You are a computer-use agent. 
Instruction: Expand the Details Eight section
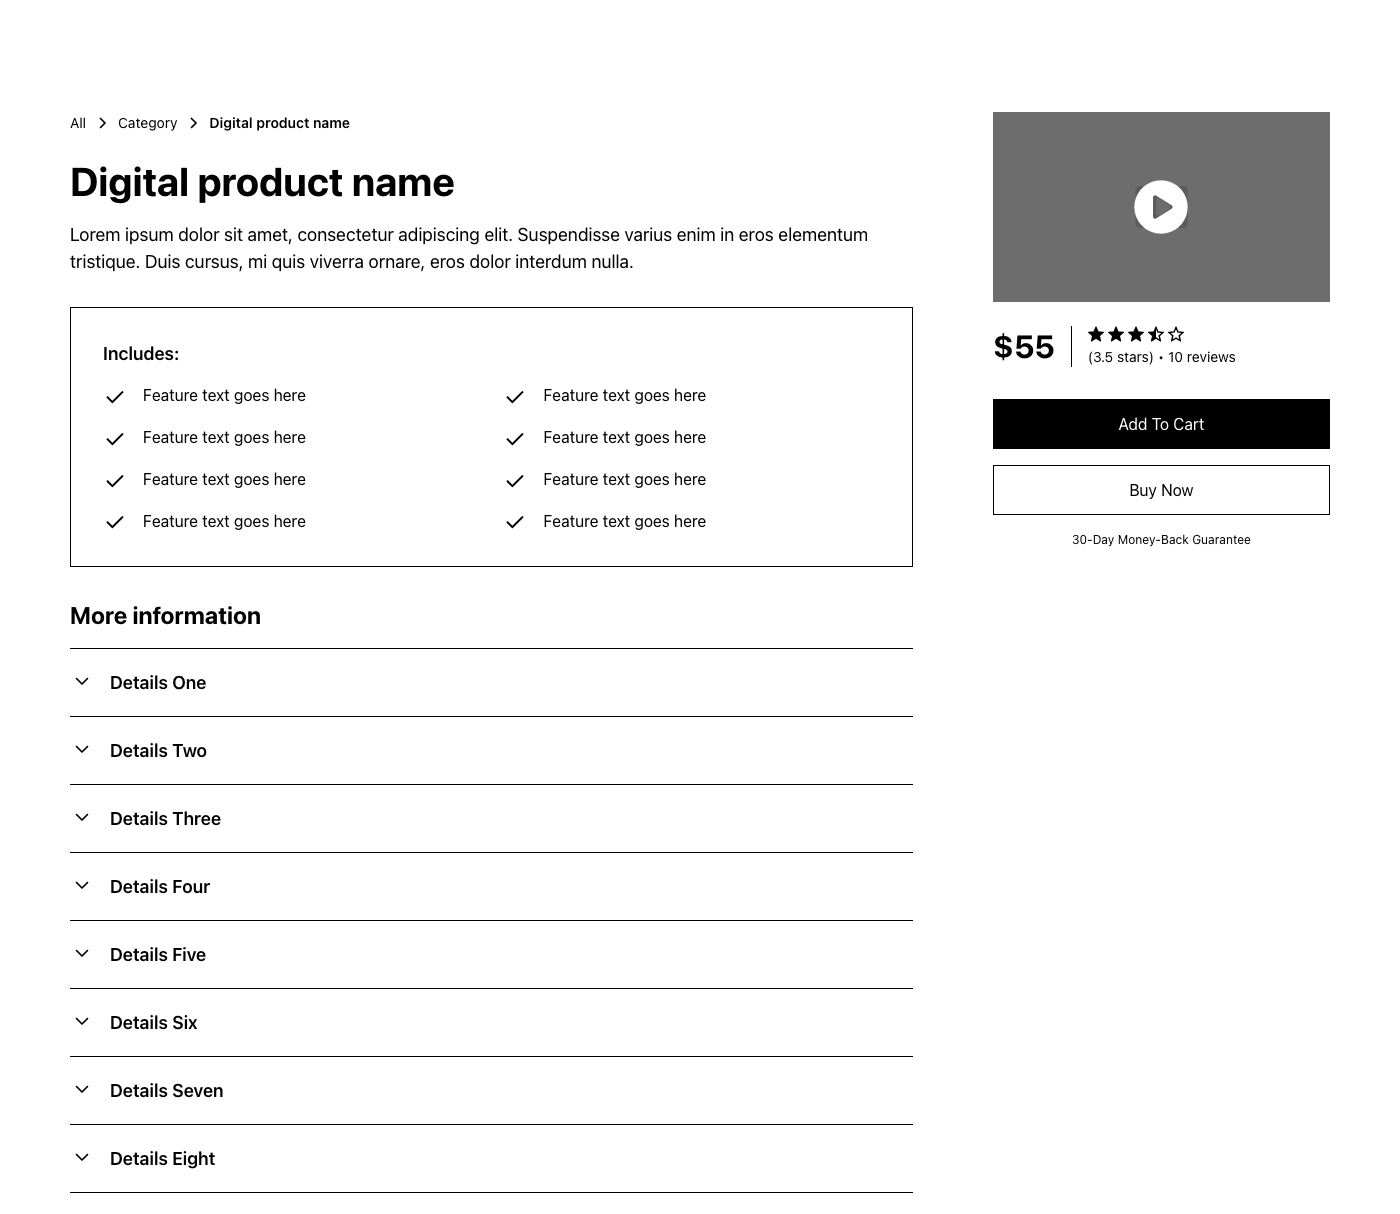coord(491,1159)
